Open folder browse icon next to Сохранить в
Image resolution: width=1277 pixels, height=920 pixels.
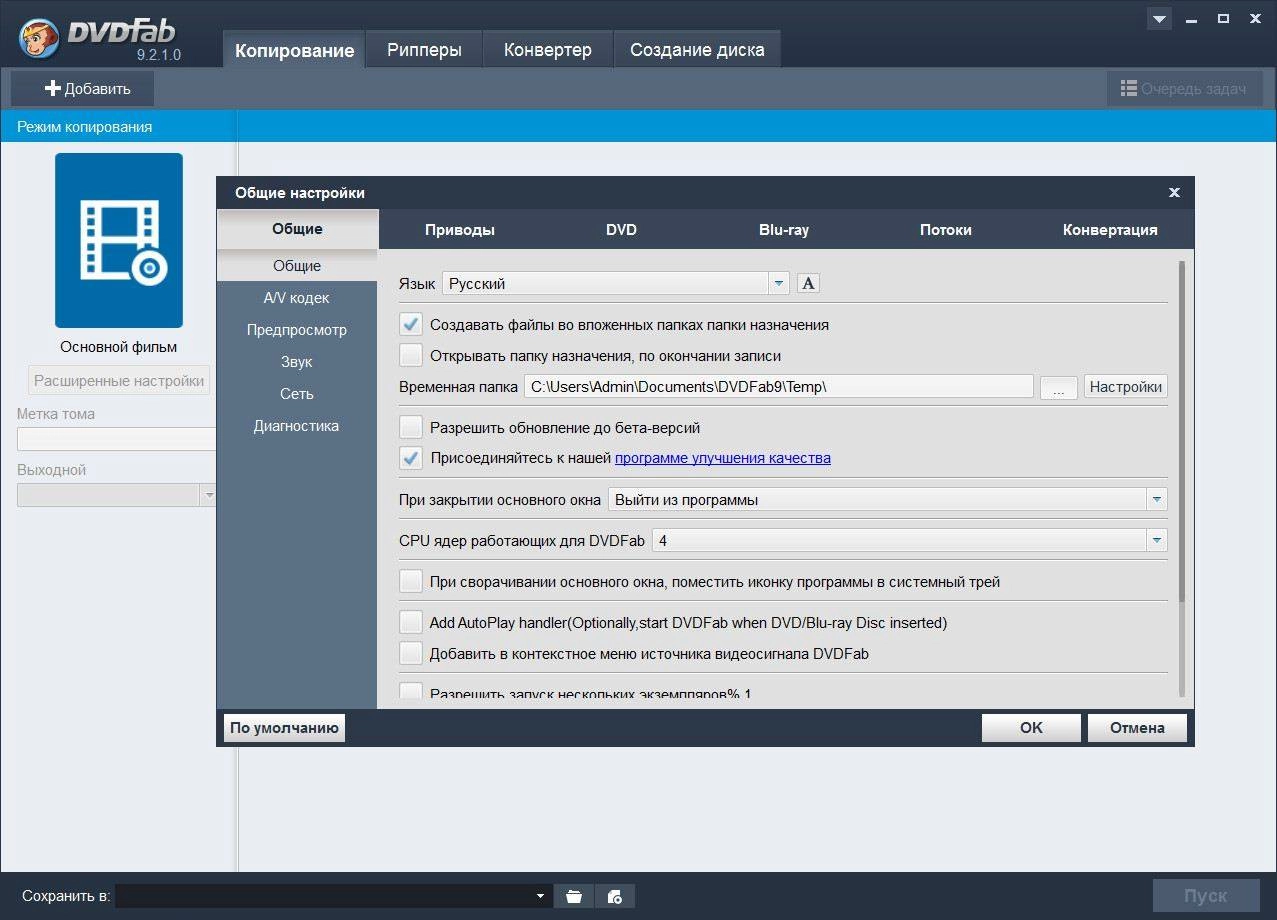coord(573,896)
